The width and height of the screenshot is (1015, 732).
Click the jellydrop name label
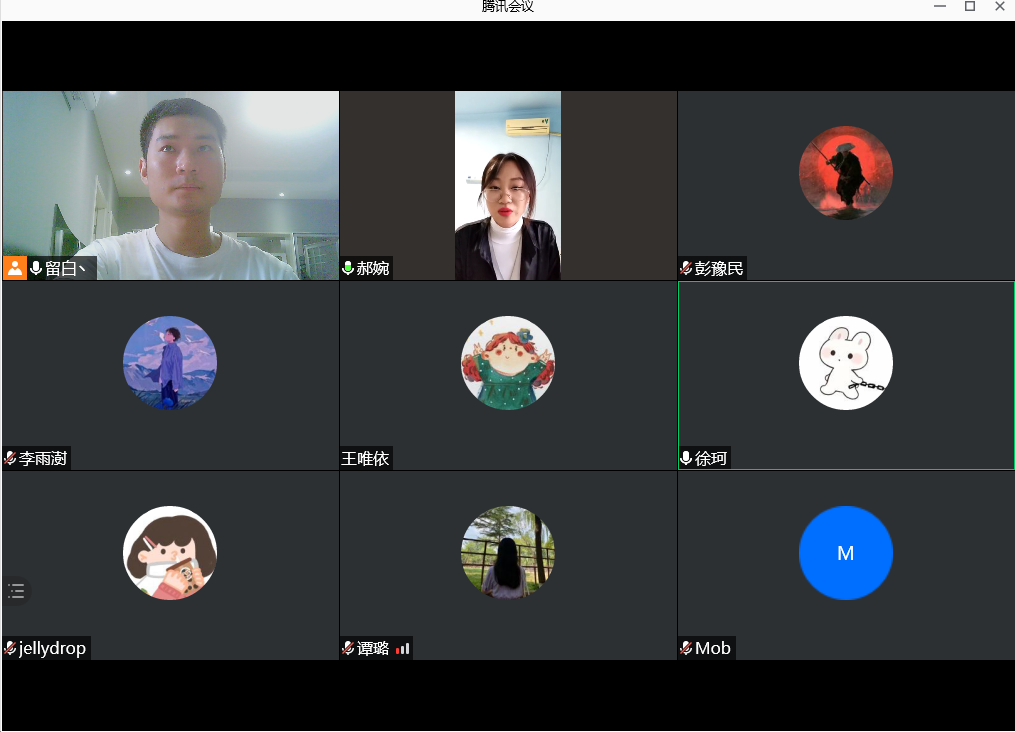(52, 648)
